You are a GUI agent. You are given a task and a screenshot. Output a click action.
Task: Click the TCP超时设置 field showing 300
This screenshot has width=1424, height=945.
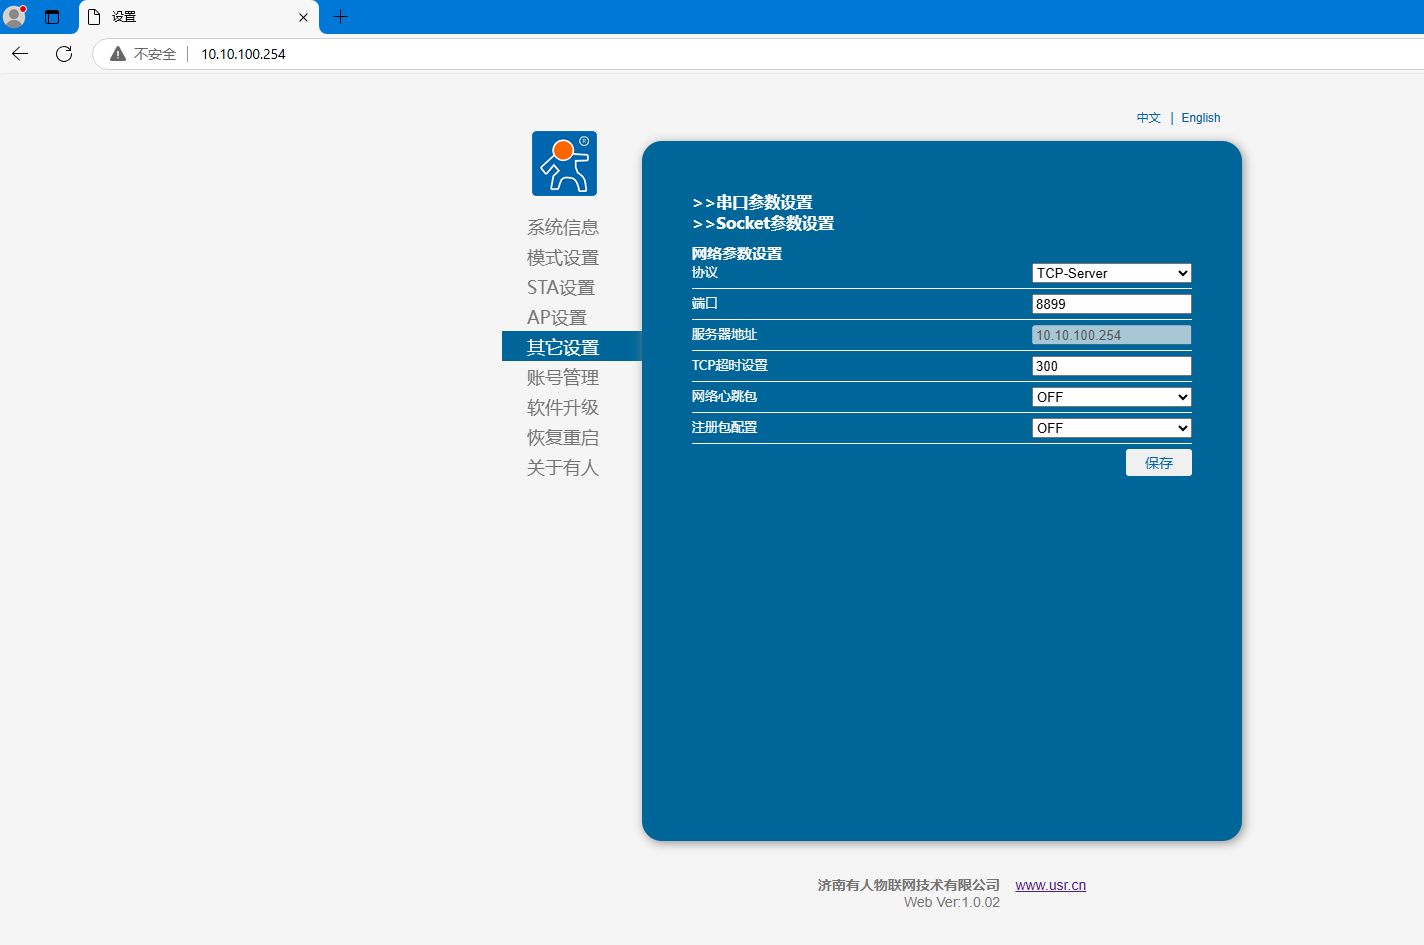(1111, 366)
